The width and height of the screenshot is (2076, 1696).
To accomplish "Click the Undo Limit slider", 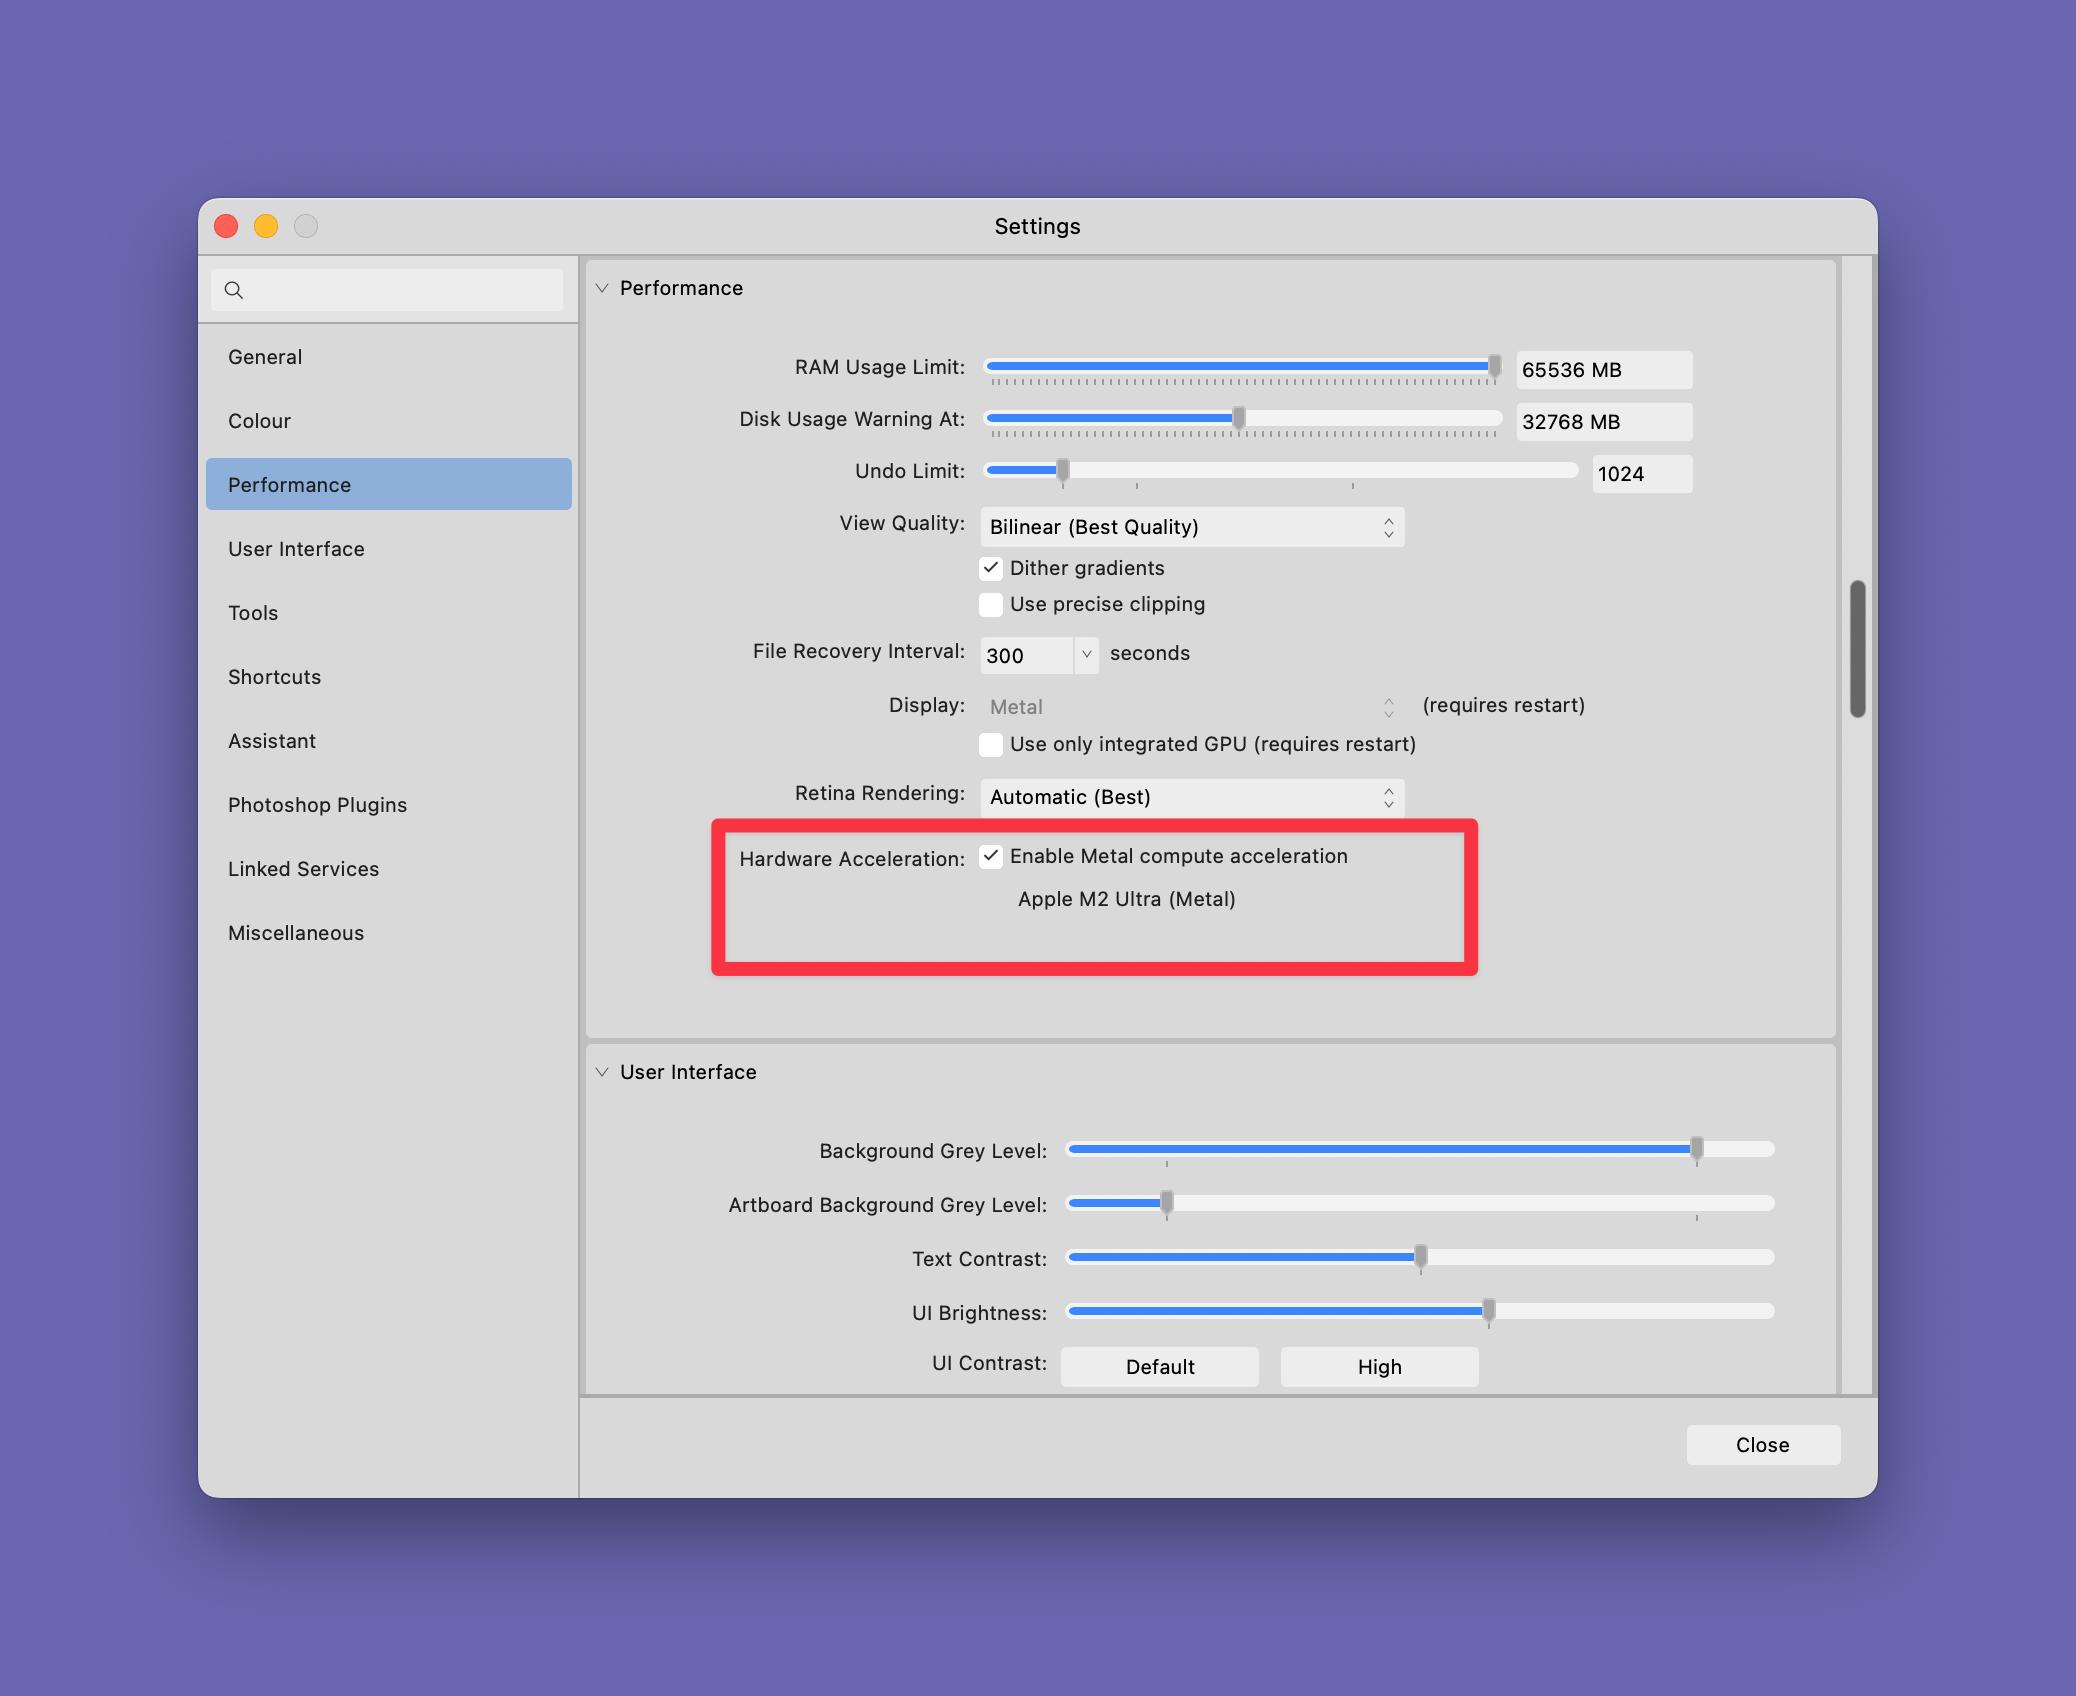I will point(1281,471).
